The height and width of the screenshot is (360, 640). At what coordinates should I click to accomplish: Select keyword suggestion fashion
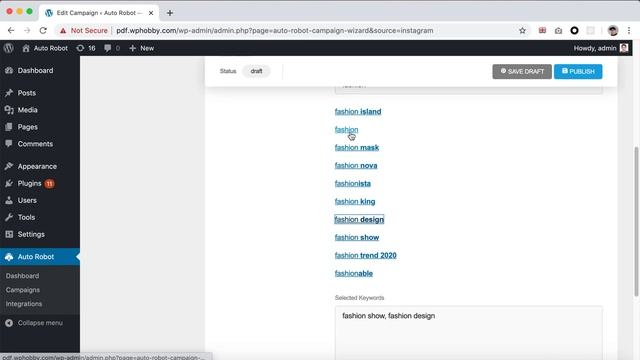pyautogui.click(x=346, y=130)
